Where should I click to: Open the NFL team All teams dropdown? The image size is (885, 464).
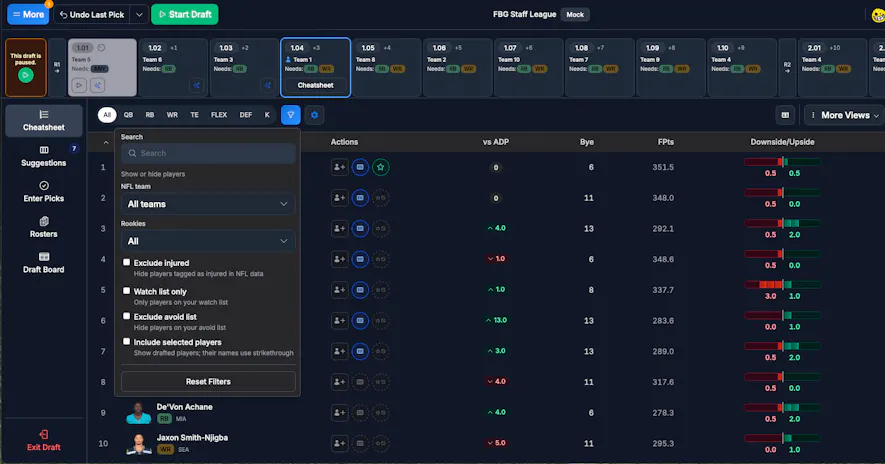[208, 204]
